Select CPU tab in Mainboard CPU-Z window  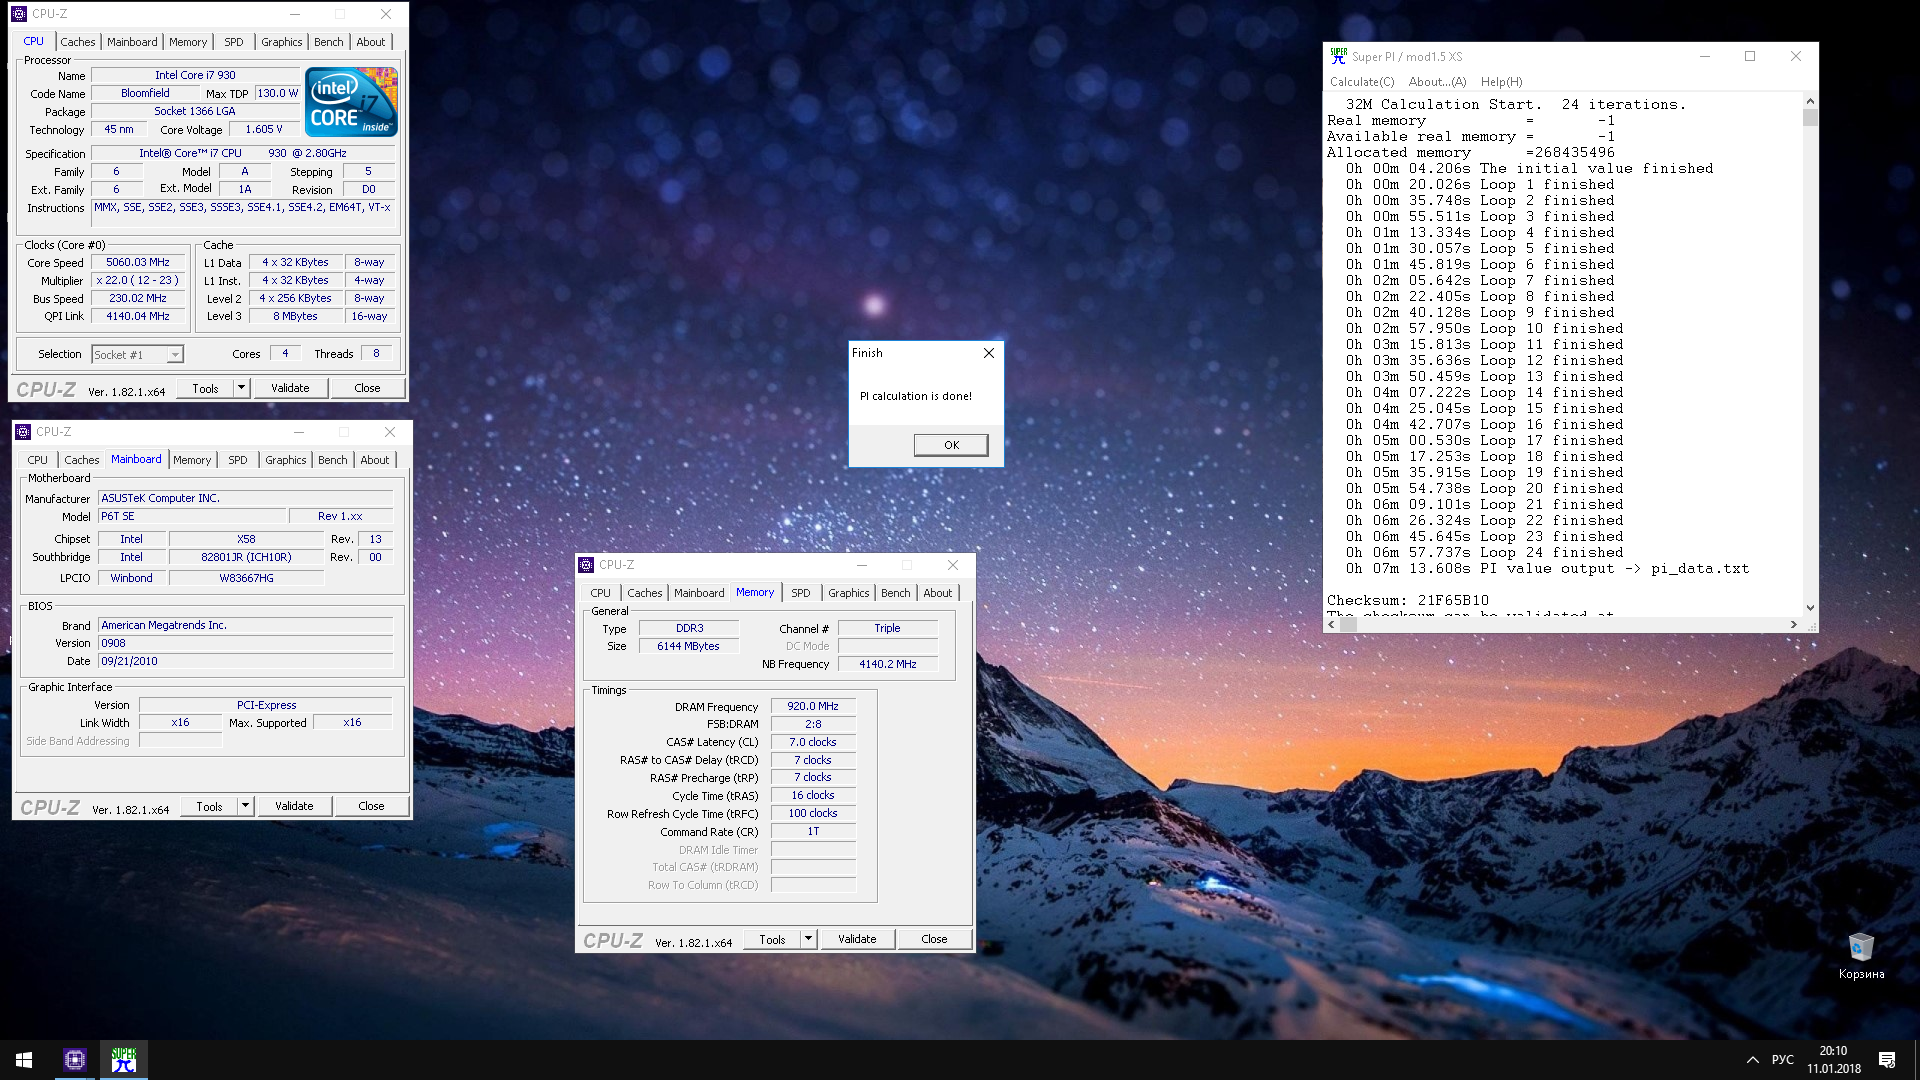coord(37,460)
